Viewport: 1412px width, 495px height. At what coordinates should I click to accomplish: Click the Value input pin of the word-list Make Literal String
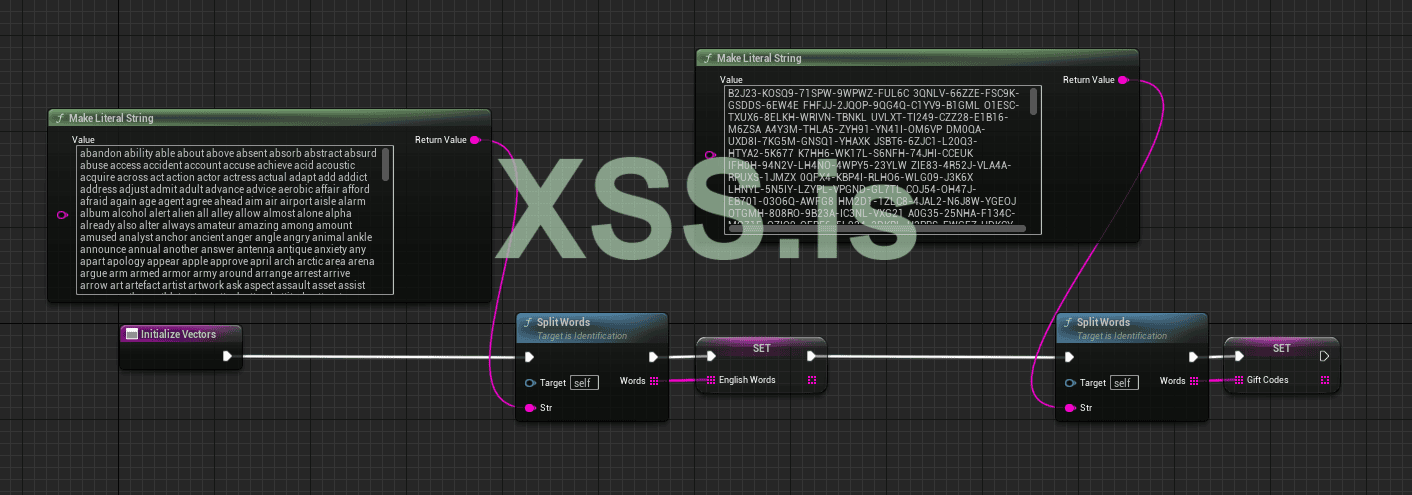63,215
